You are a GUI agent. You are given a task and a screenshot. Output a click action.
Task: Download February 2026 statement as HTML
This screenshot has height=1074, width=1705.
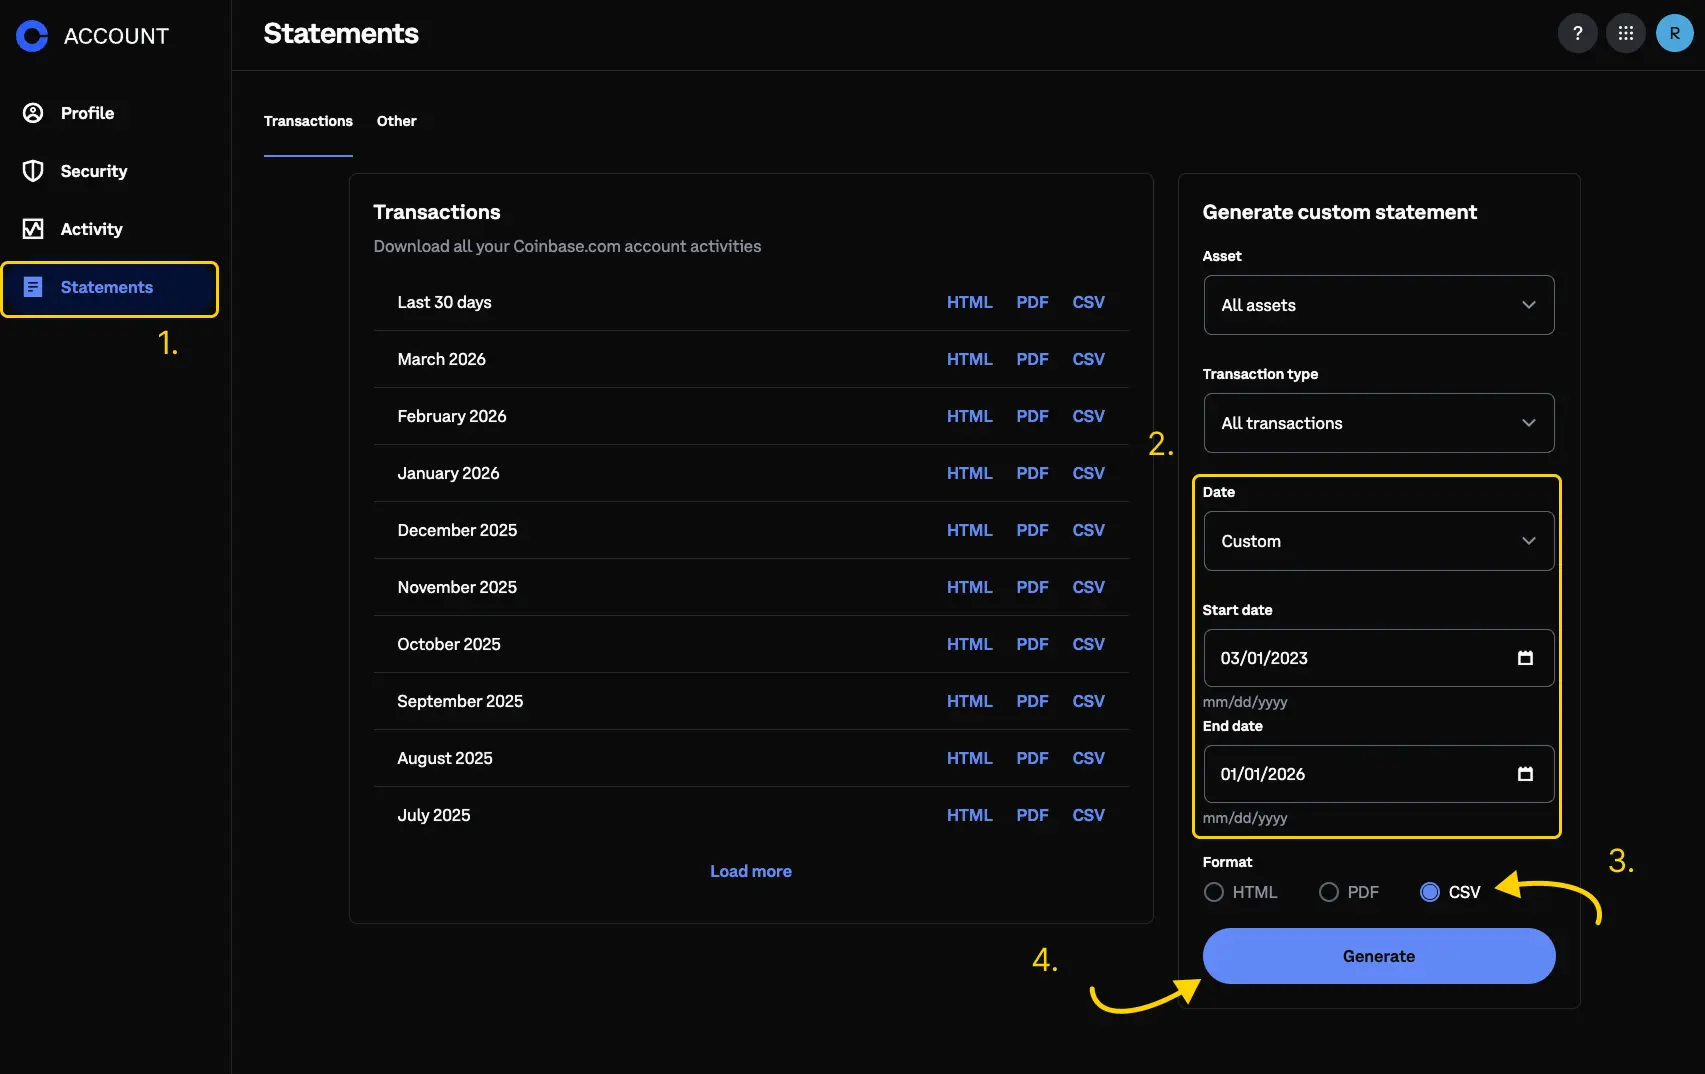click(x=970, y=416)
